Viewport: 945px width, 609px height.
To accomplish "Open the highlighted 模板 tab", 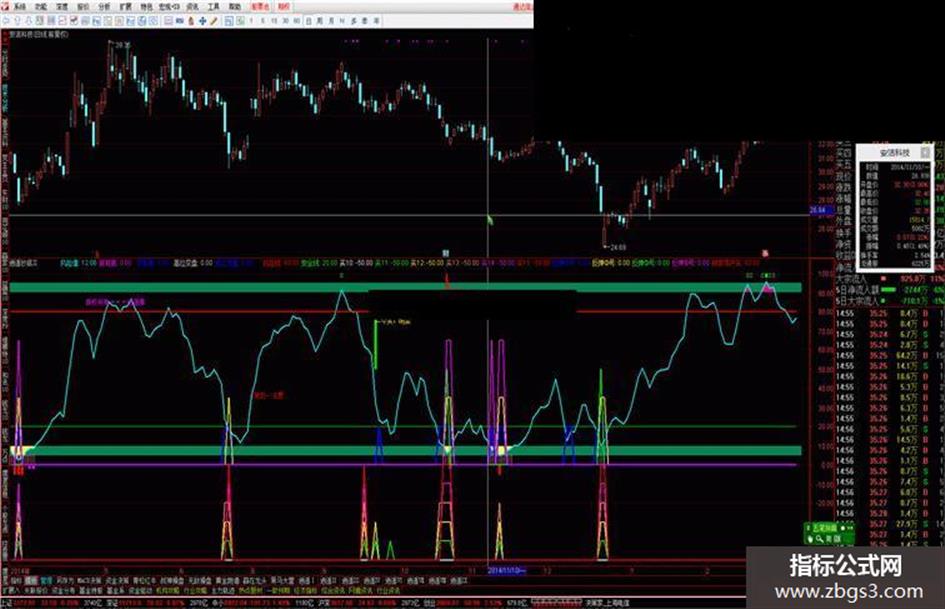I will (x=31, y=581).
